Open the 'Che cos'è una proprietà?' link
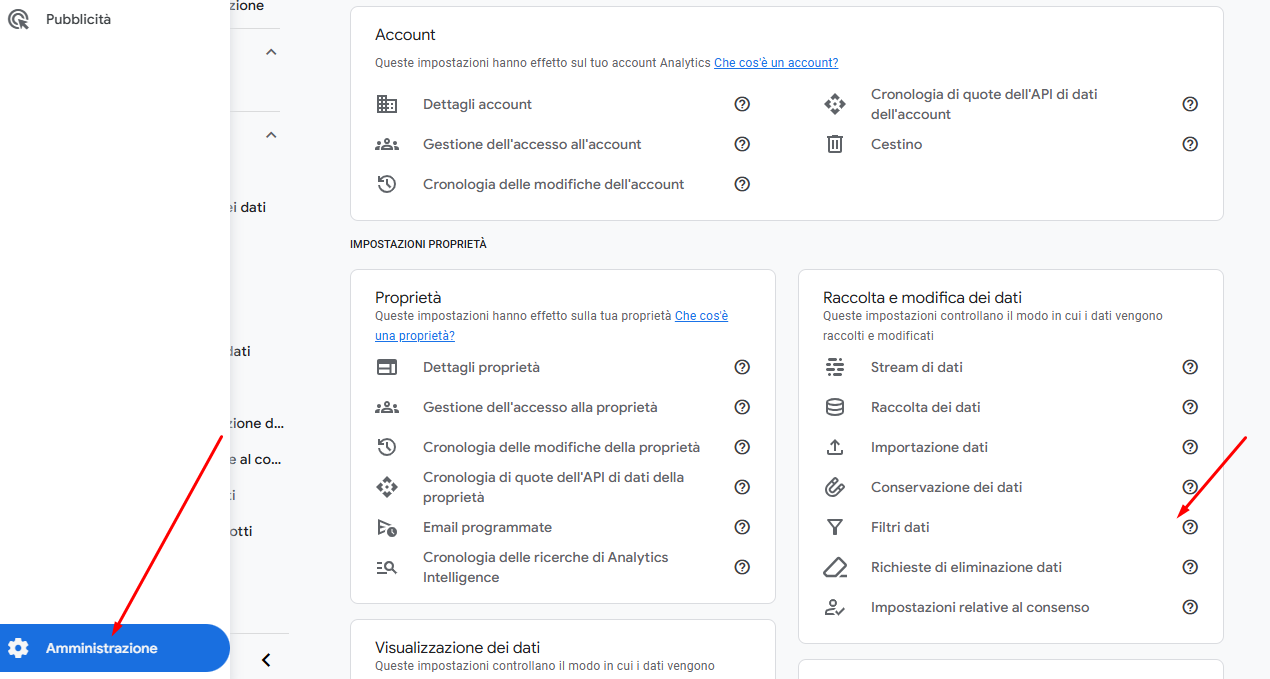 point(552,325)
